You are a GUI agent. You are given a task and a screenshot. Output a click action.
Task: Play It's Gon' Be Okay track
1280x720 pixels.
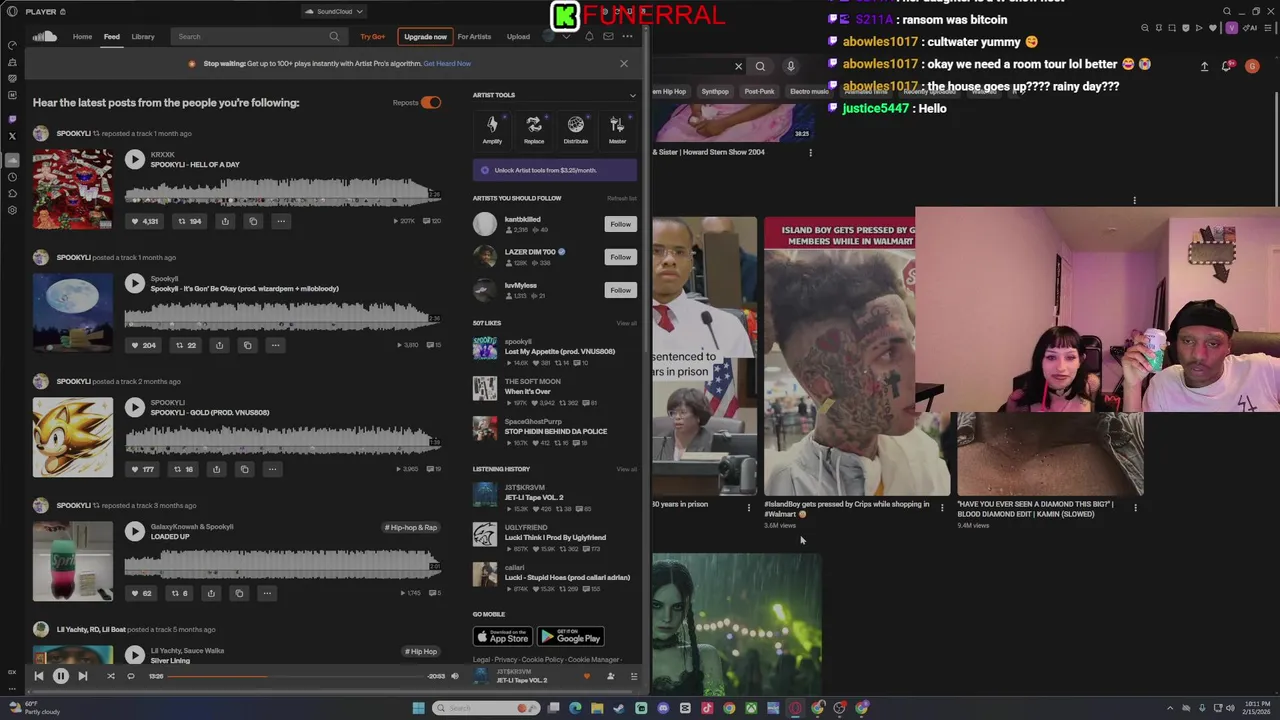[135, 284]
